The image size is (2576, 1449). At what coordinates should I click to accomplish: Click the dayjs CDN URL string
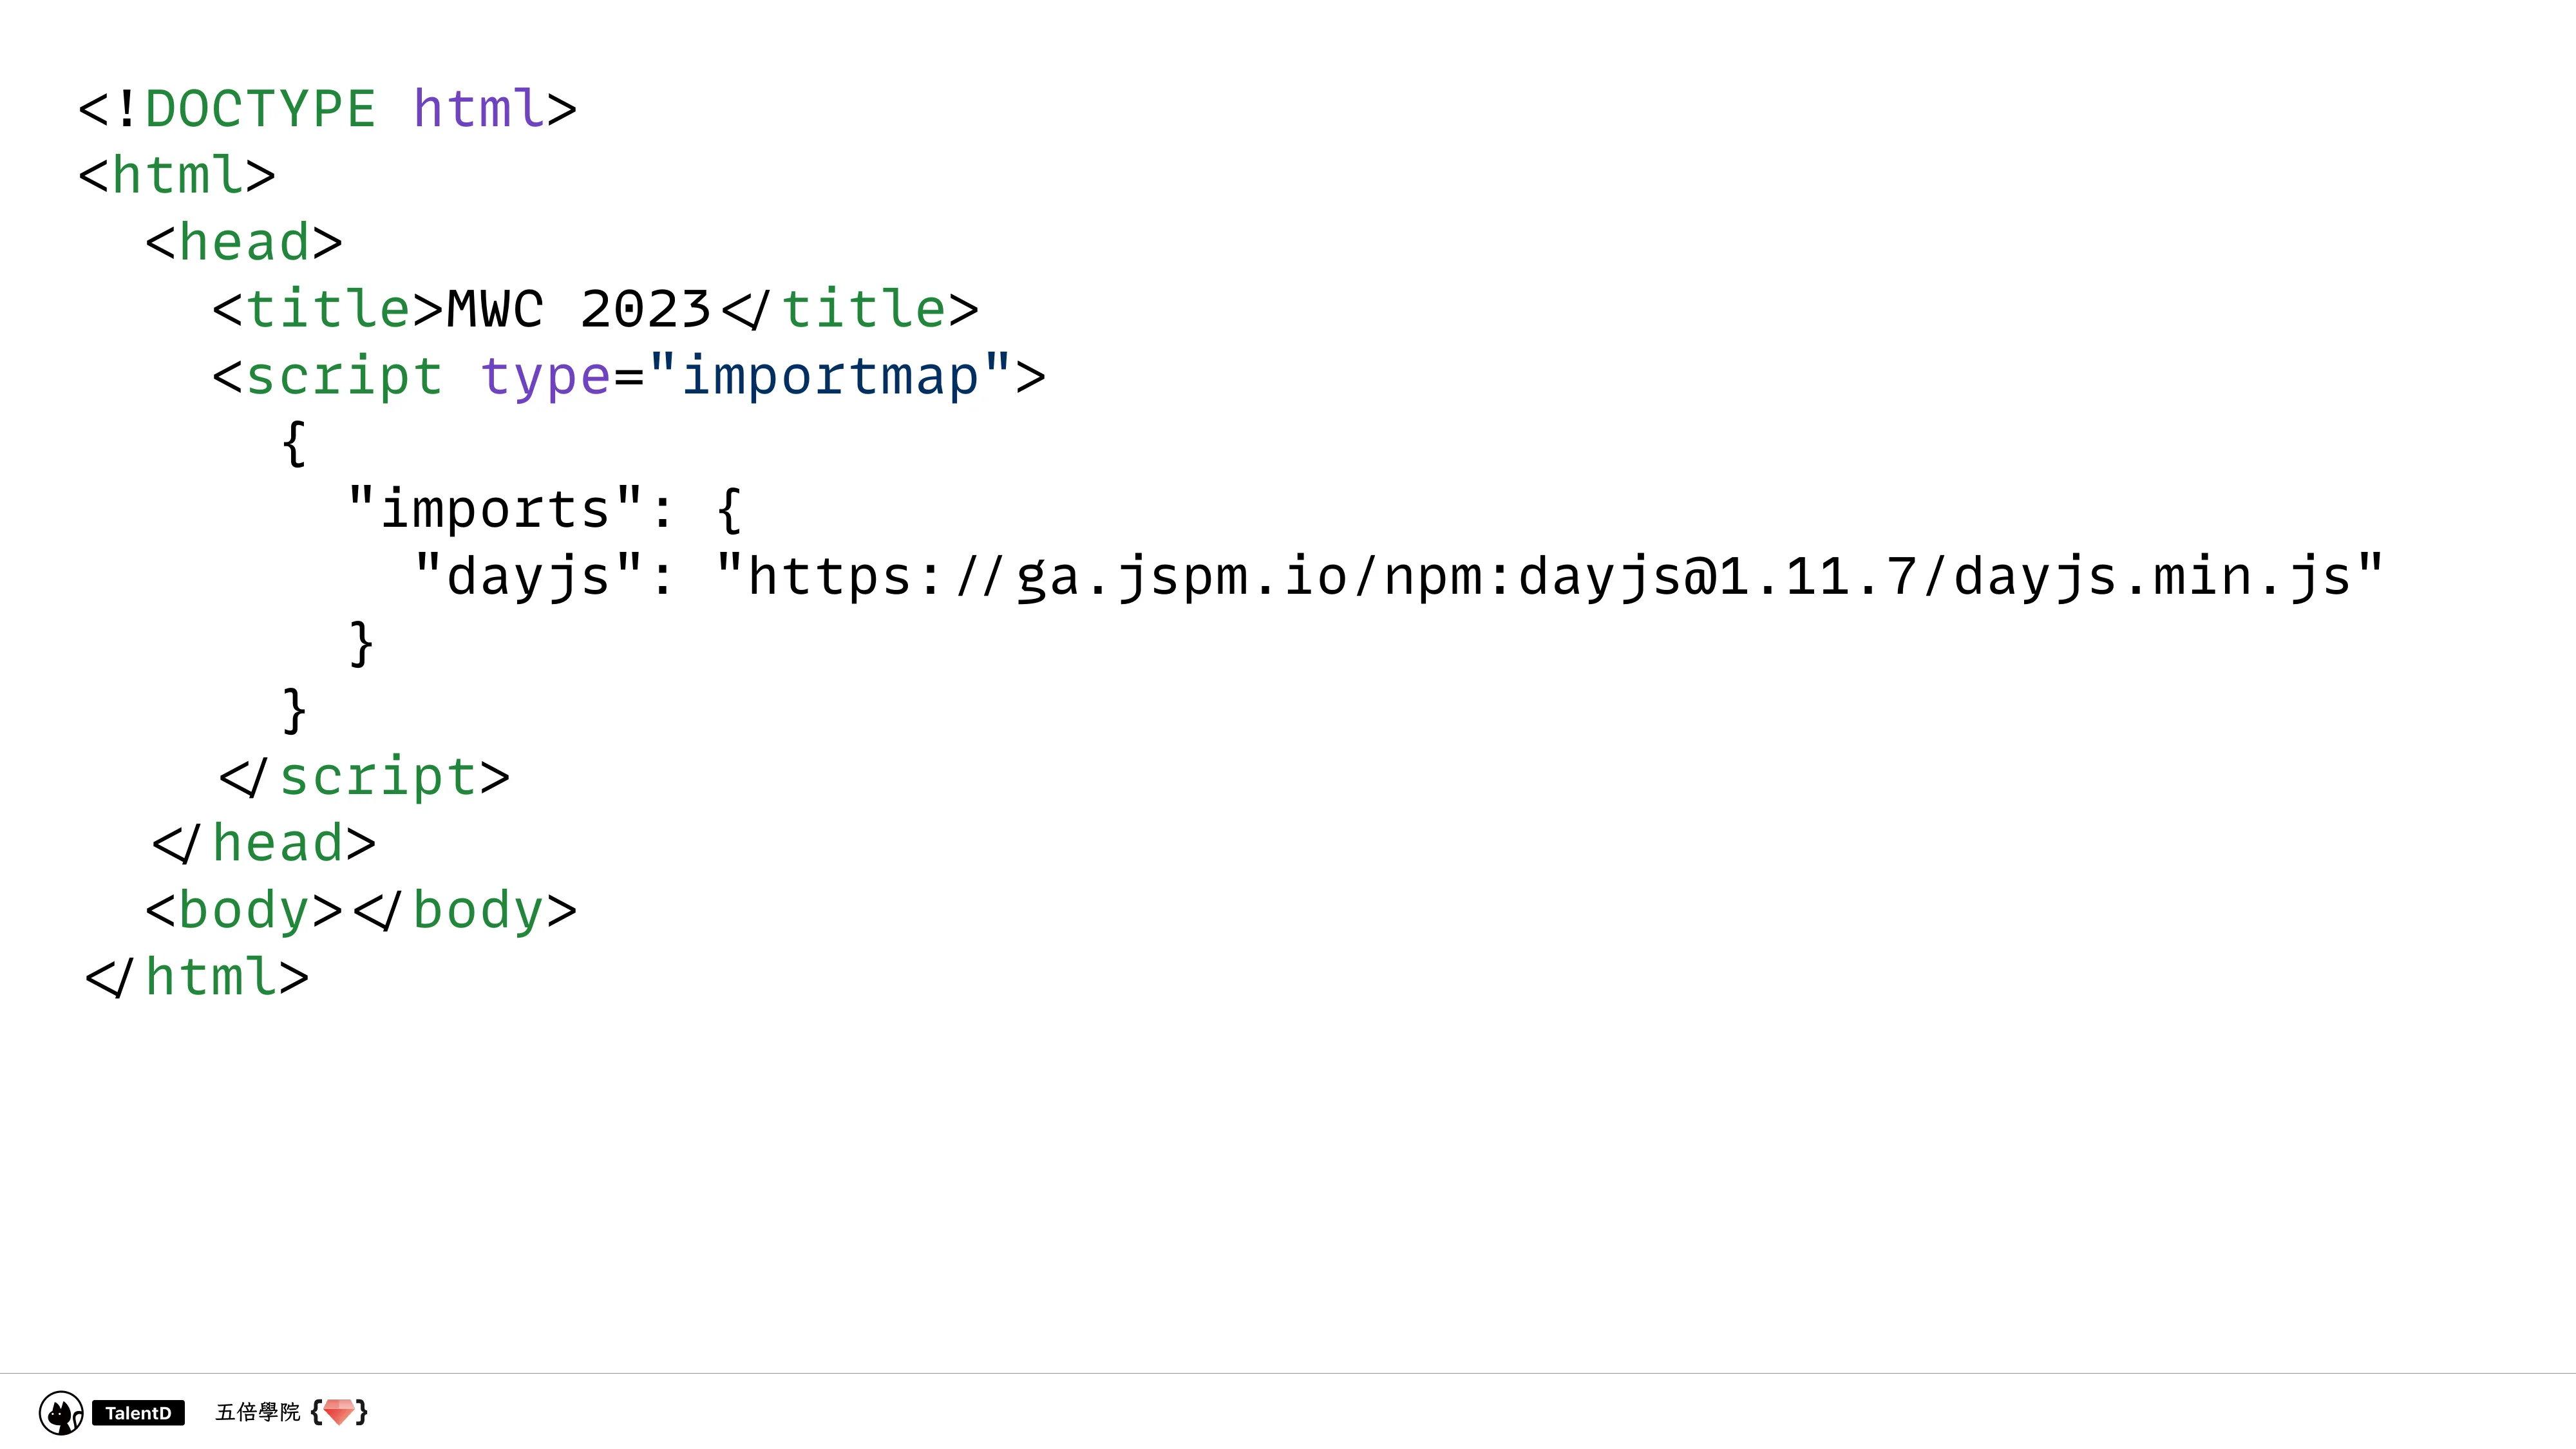pos(1550,576)
